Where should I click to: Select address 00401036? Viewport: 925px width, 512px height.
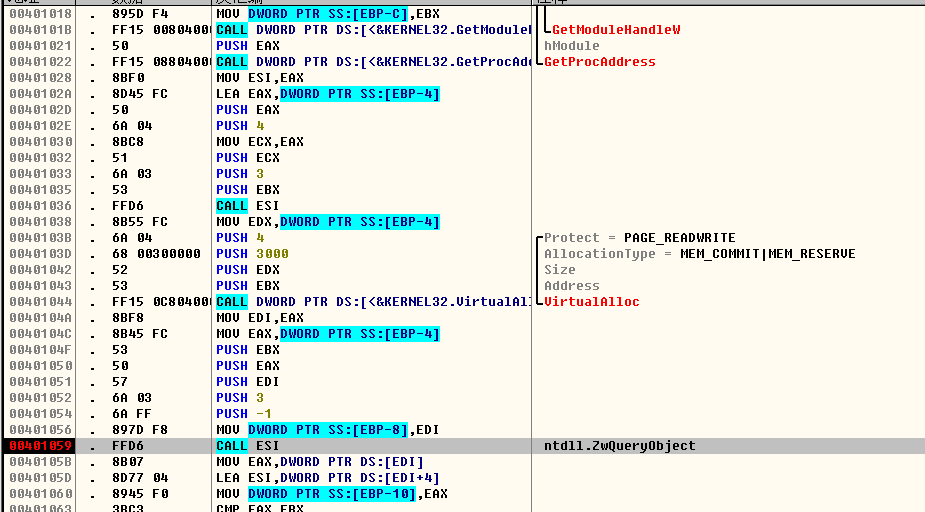[40, 206]
